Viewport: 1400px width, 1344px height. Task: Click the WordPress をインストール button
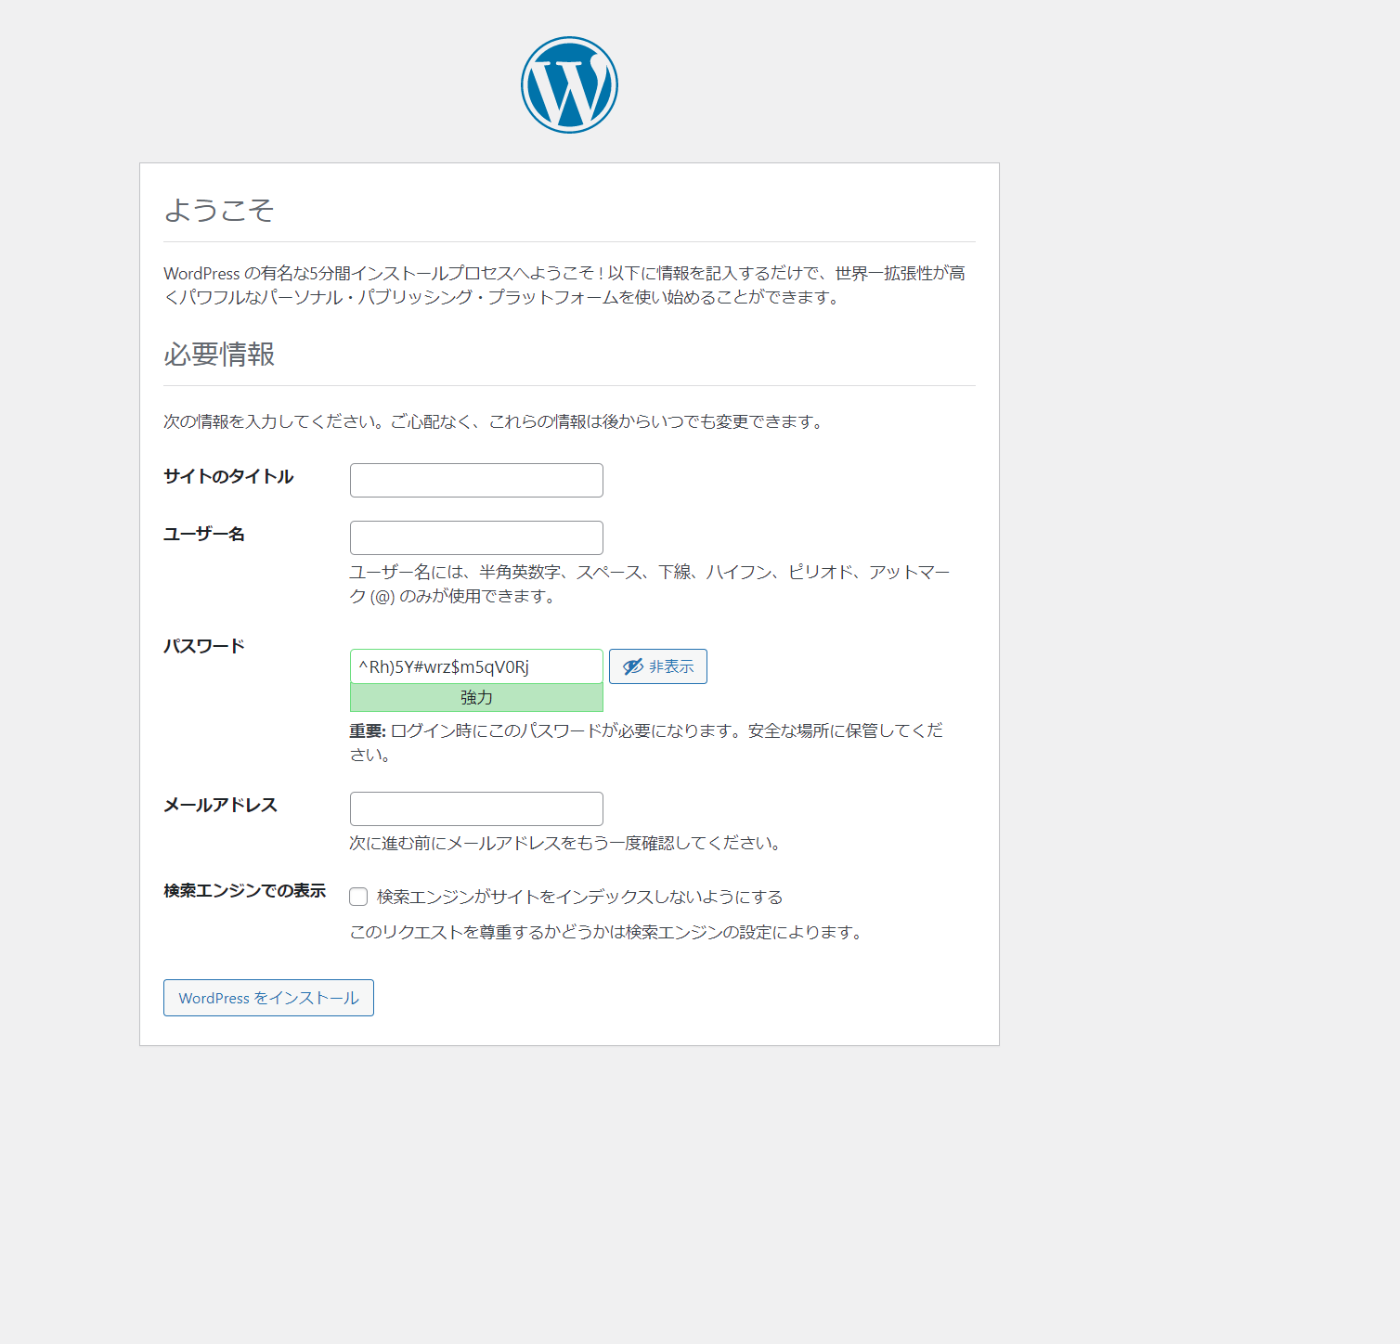(268, 998)
